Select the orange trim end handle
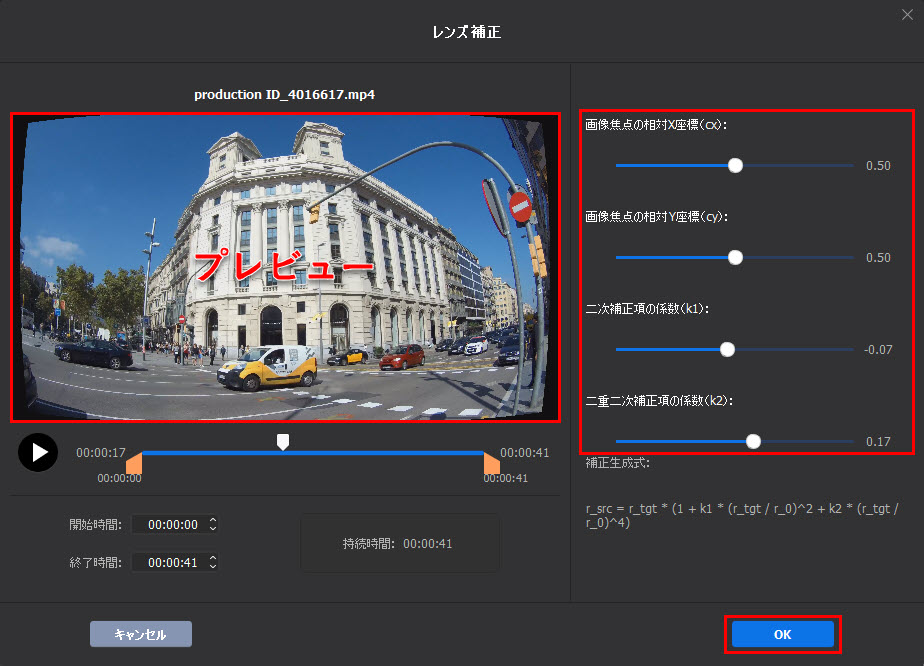The height and width of the screenshot is (666, 924). point(491,463)
